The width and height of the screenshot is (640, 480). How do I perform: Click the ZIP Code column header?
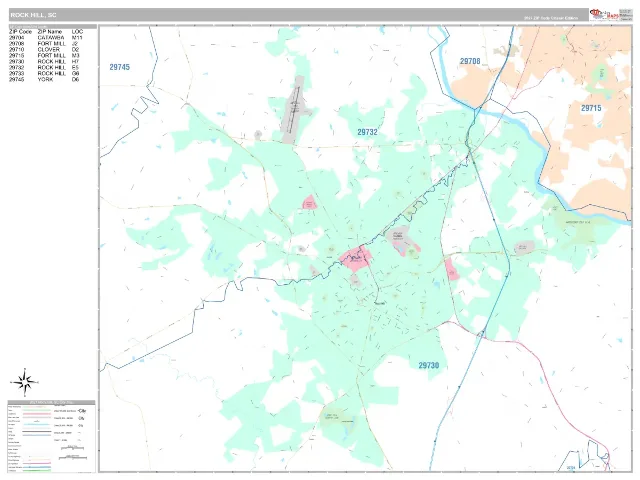tap(20, 31)
